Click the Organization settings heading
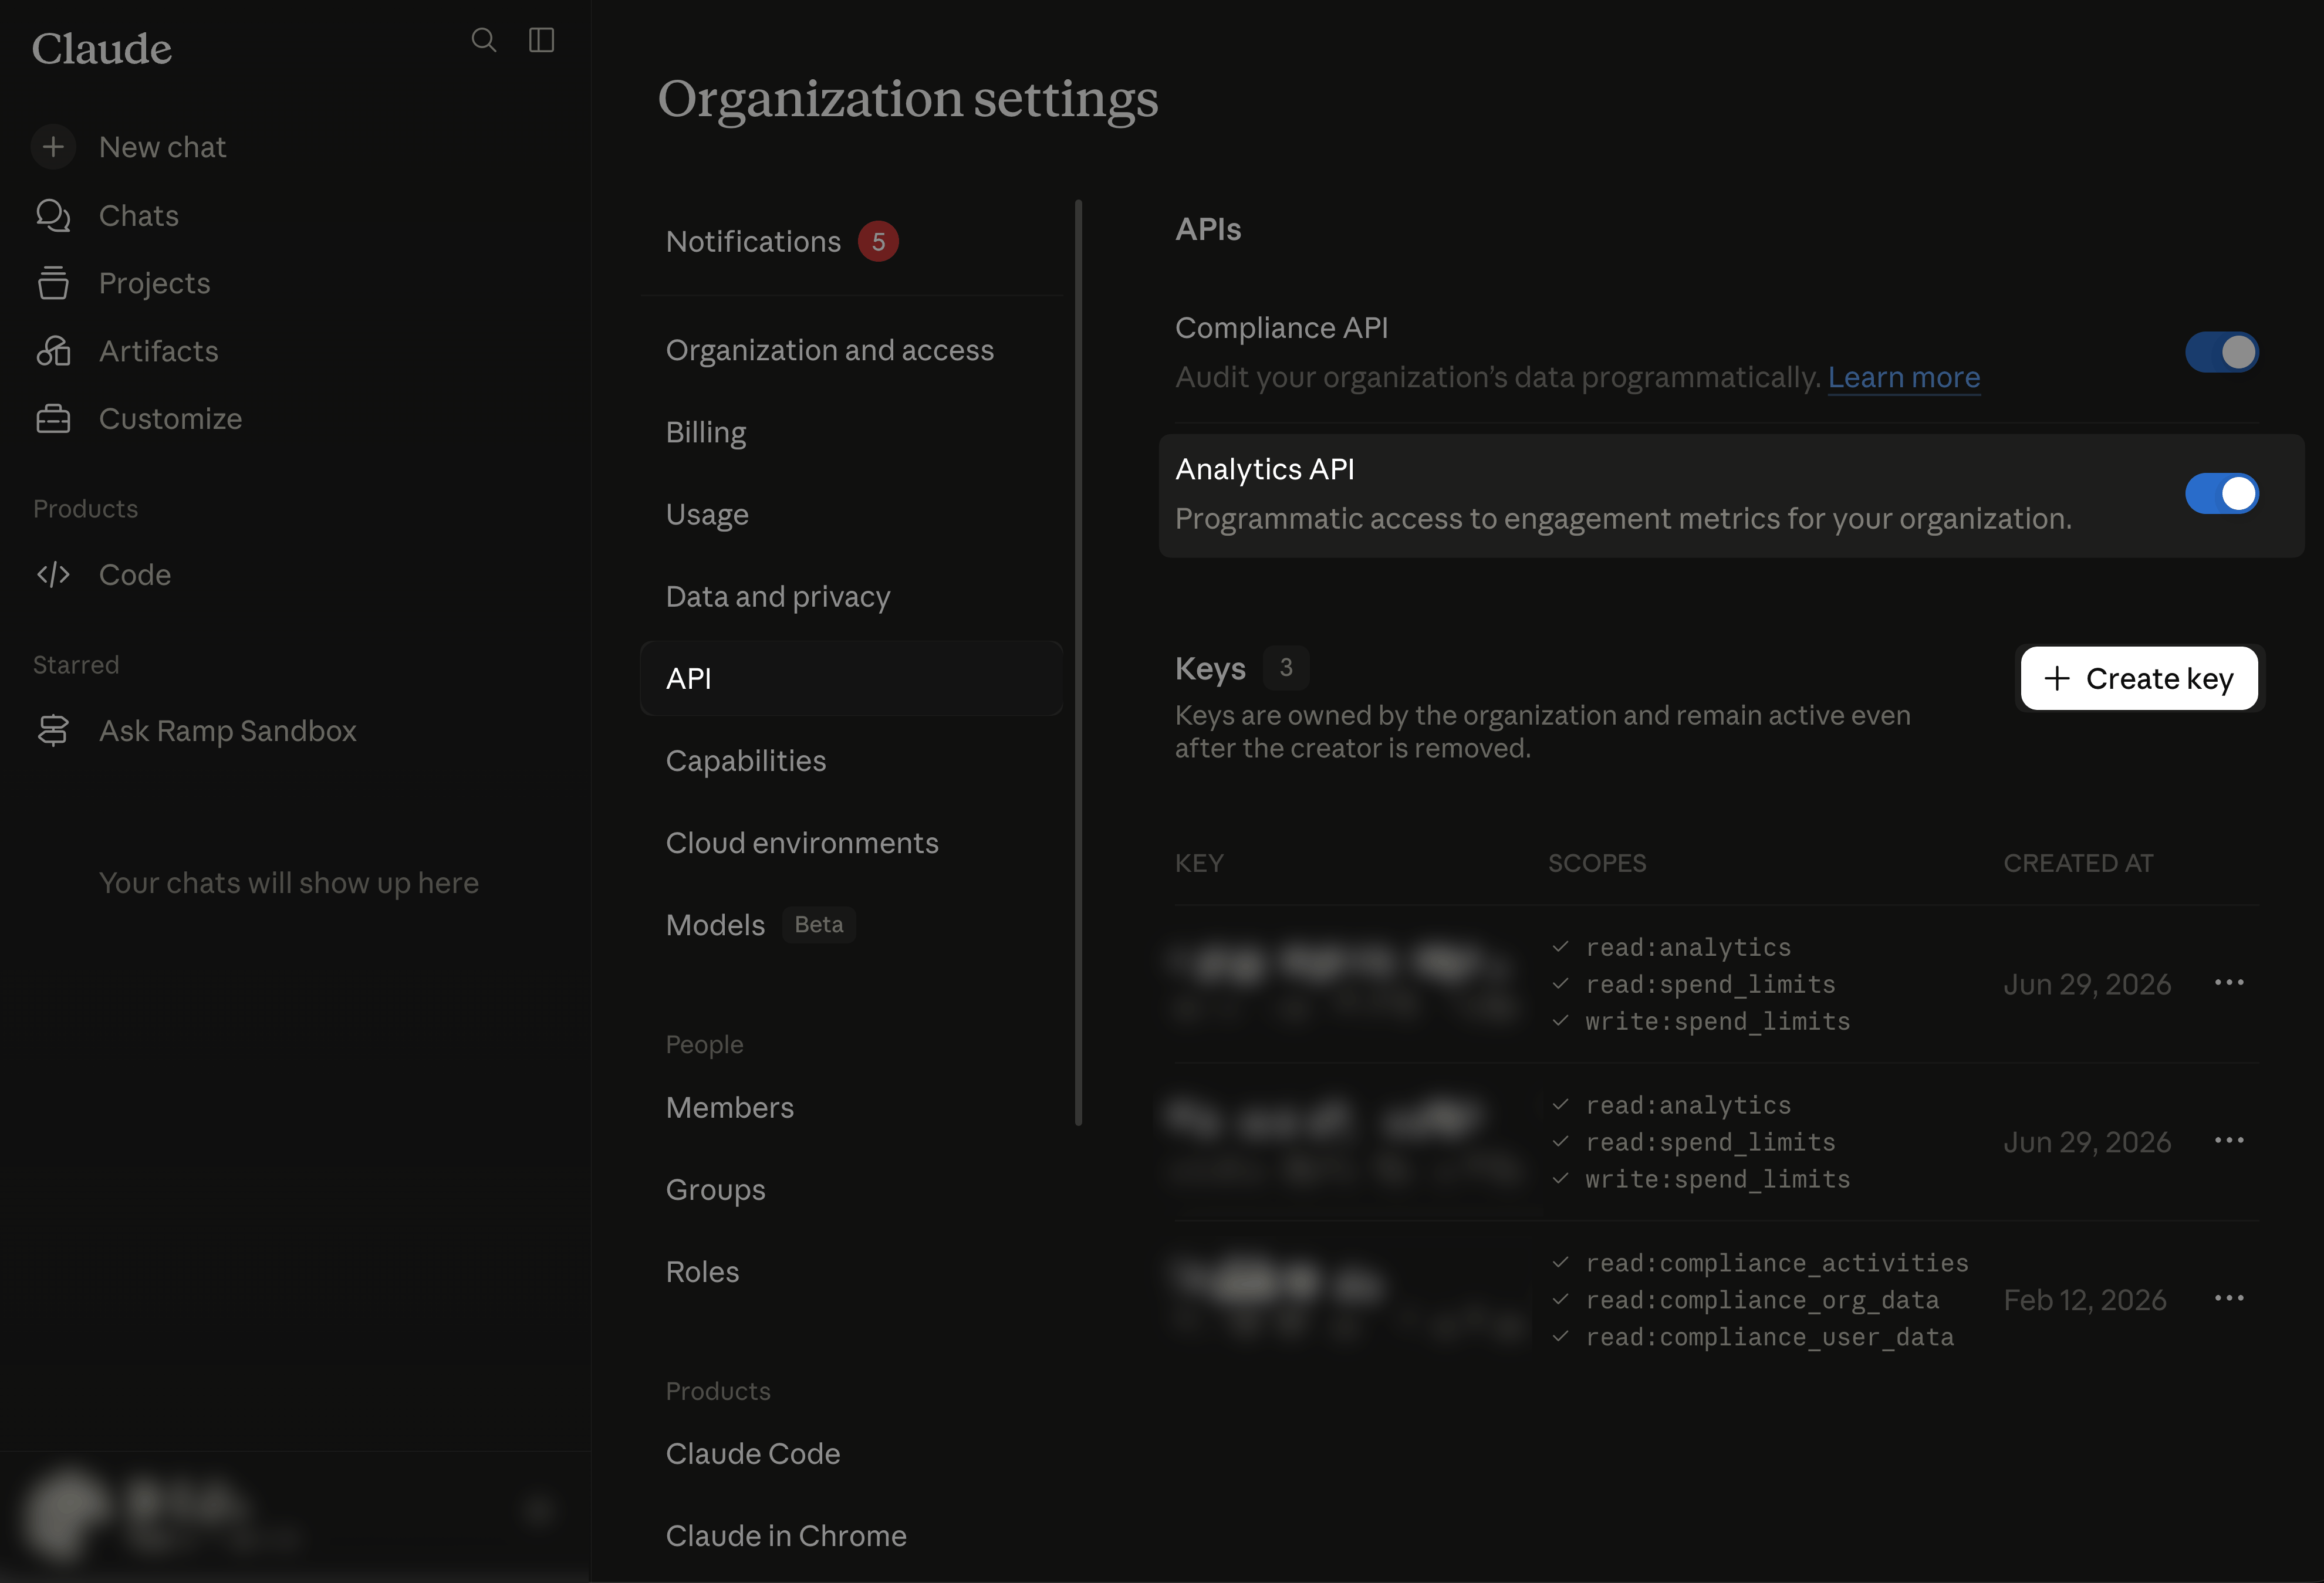 tap(908, 100)
